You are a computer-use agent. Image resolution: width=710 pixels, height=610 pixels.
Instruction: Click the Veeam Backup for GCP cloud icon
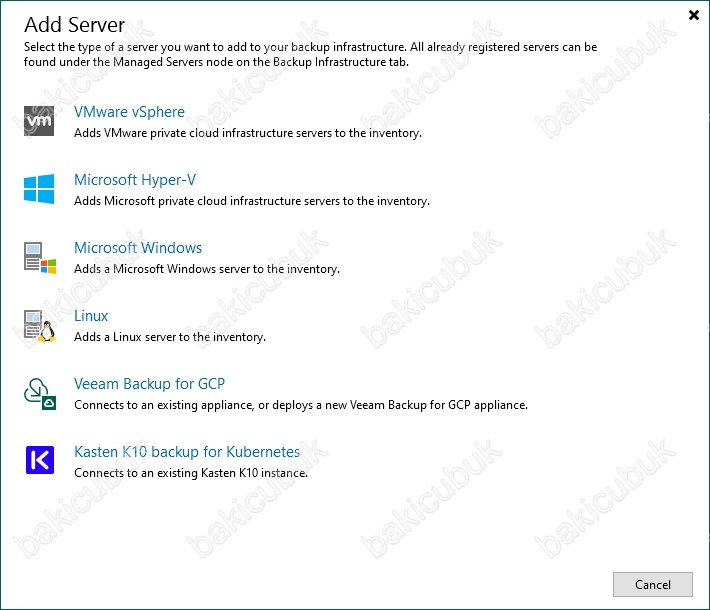(40, 394)
